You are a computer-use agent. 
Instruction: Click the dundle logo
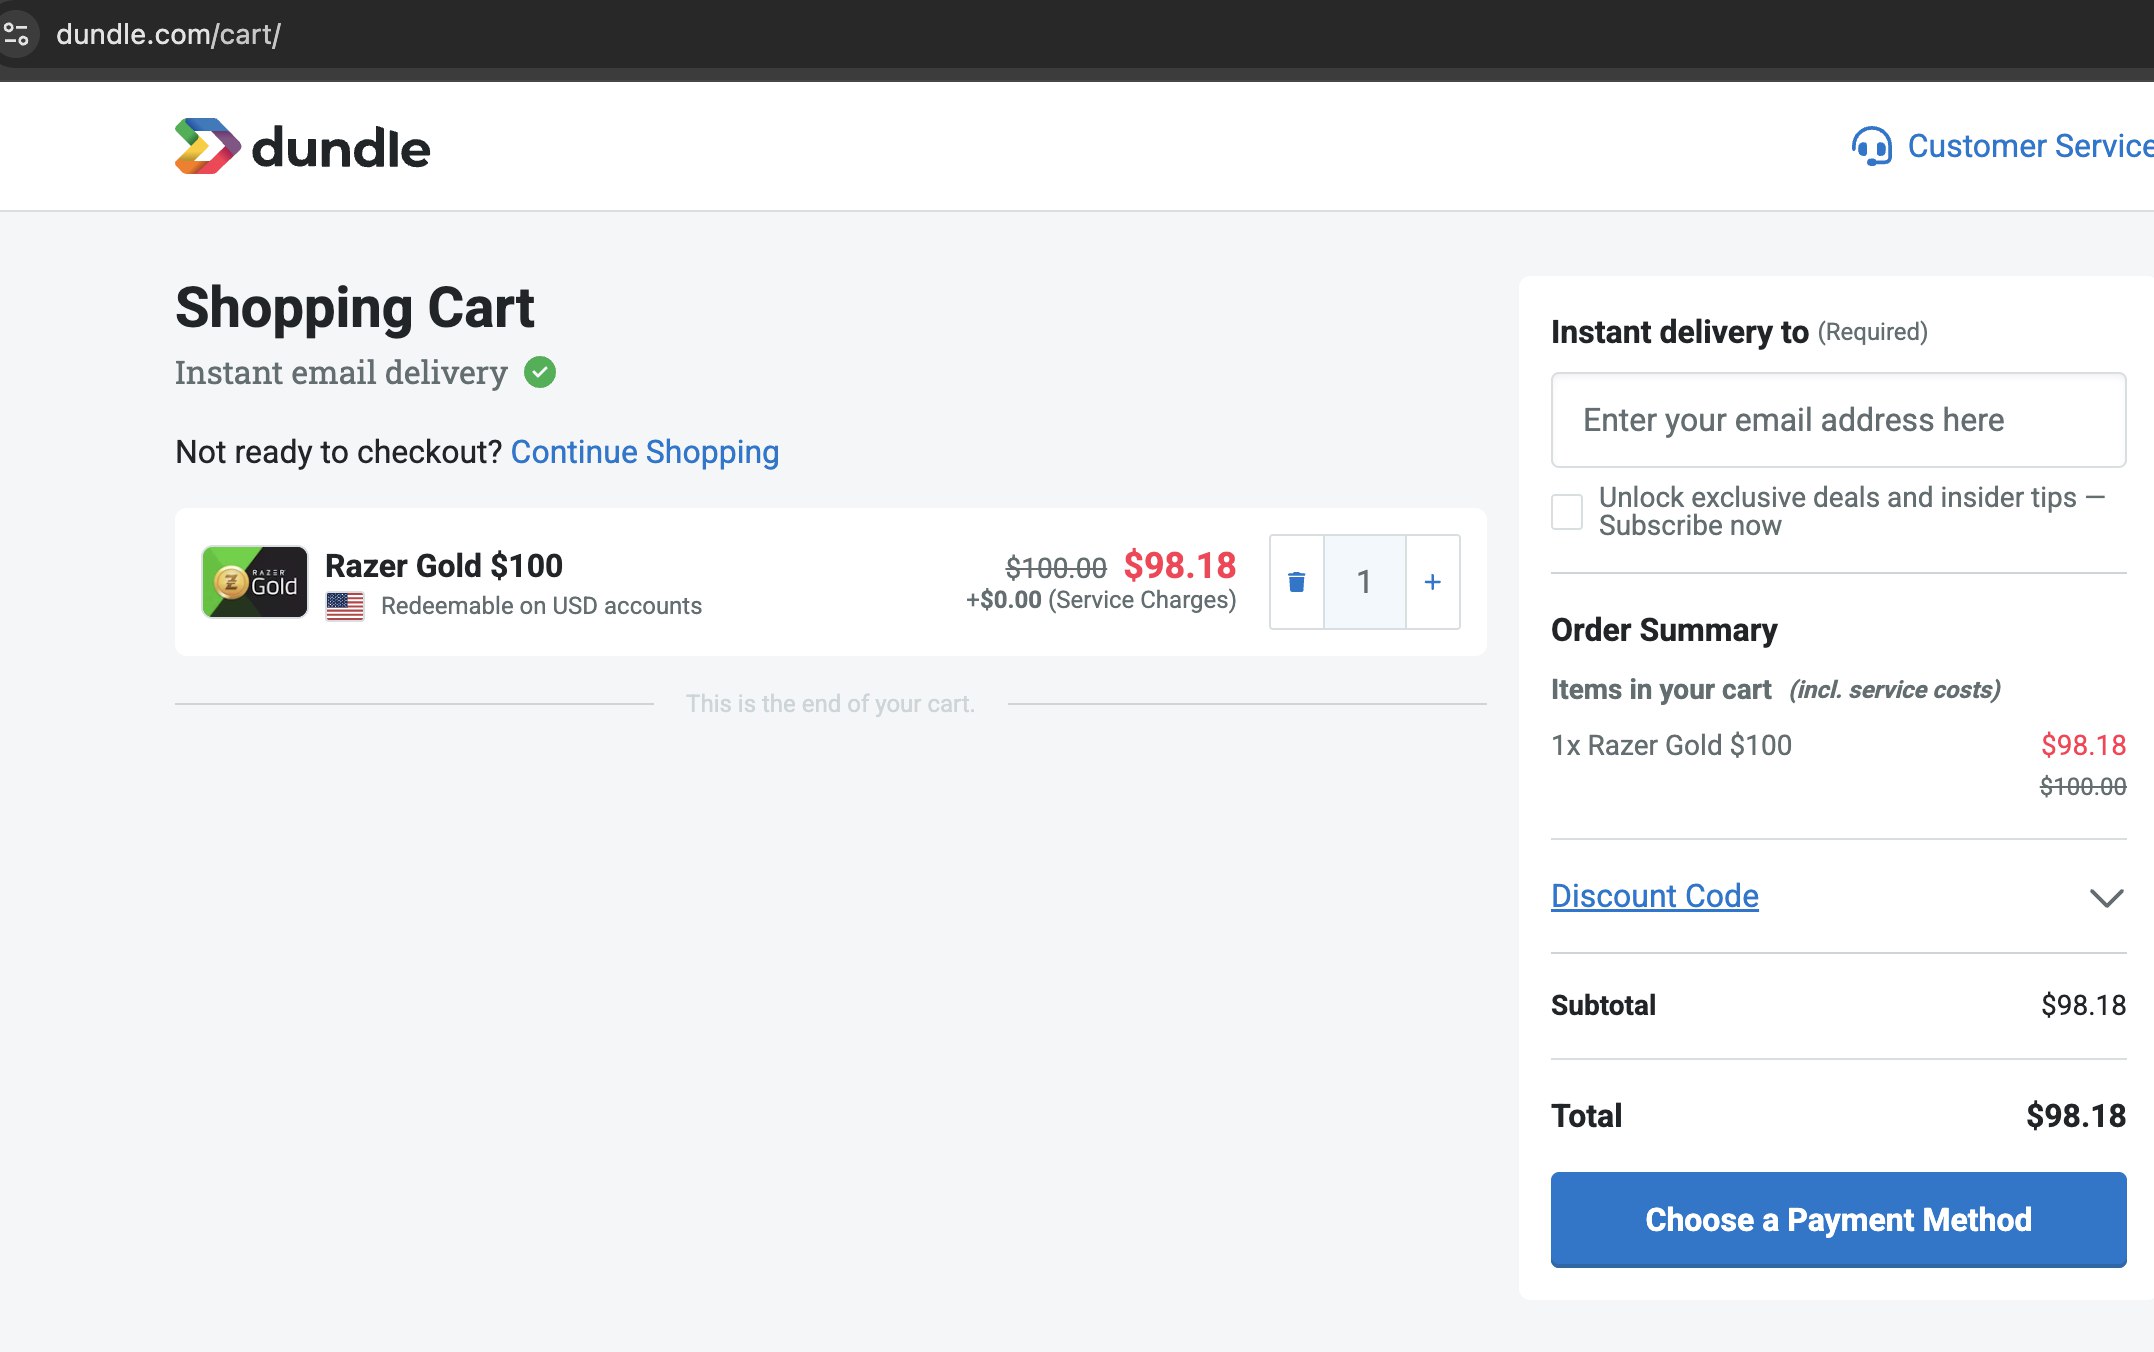pos(302,147)
